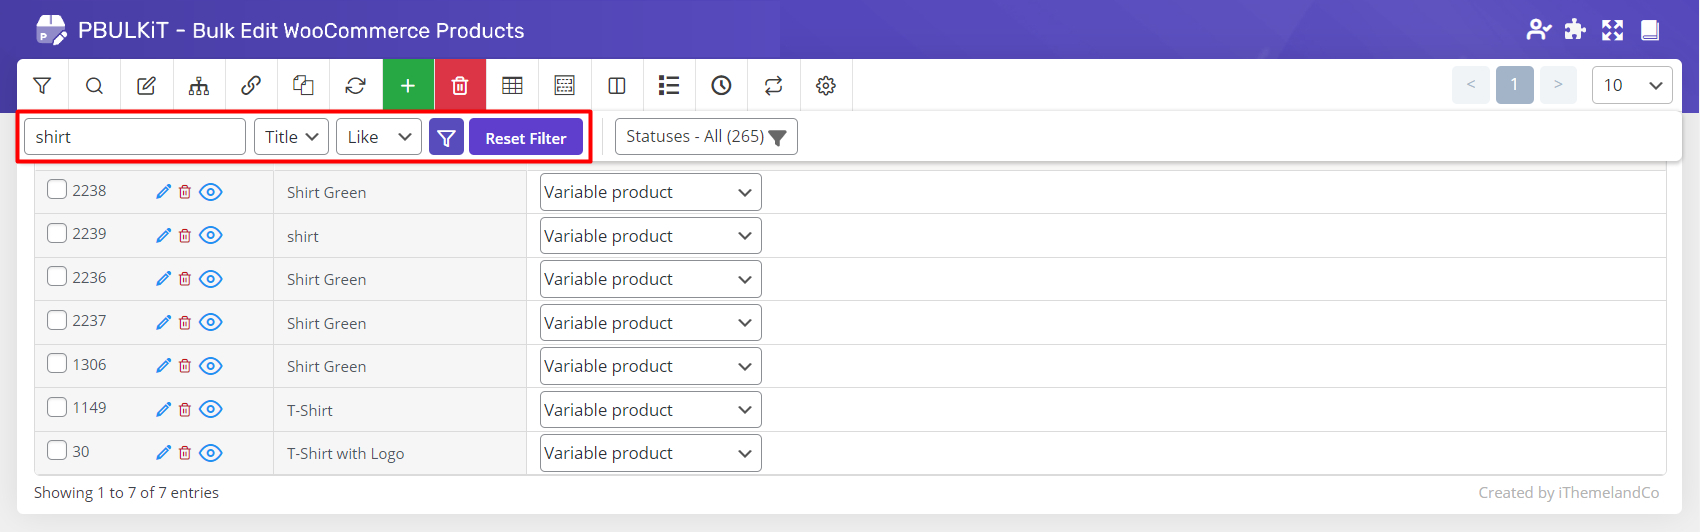The image size is (1700, 532).
Task: Go to page 1 in pagination
Action: [1514, 85]
